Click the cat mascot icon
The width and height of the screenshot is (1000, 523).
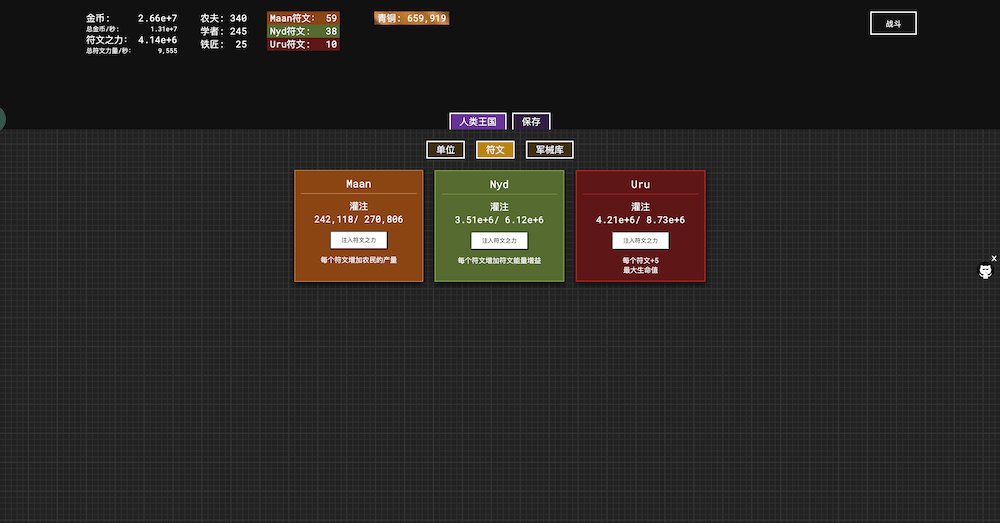[x=985, y=271]
